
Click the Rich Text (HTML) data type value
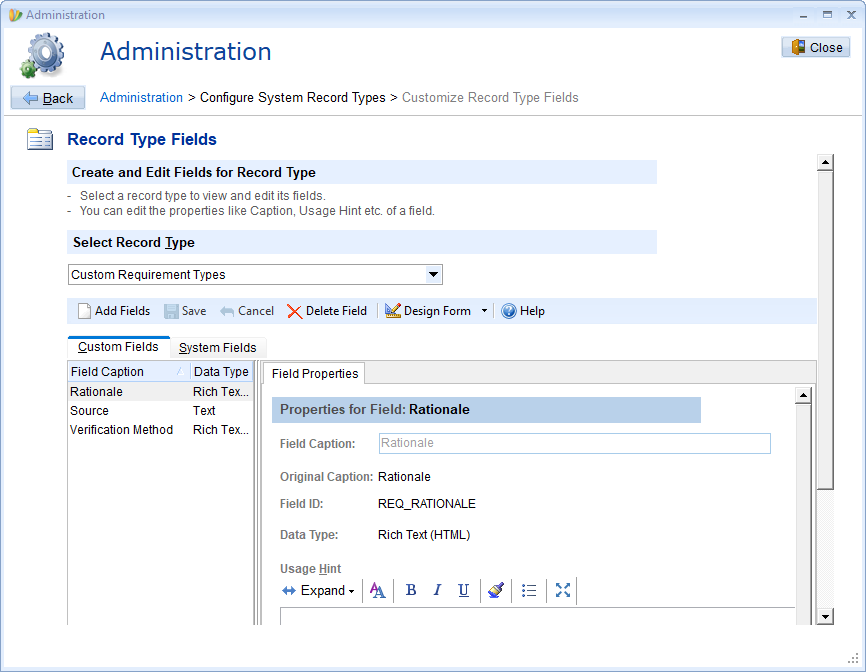[424, 535]
